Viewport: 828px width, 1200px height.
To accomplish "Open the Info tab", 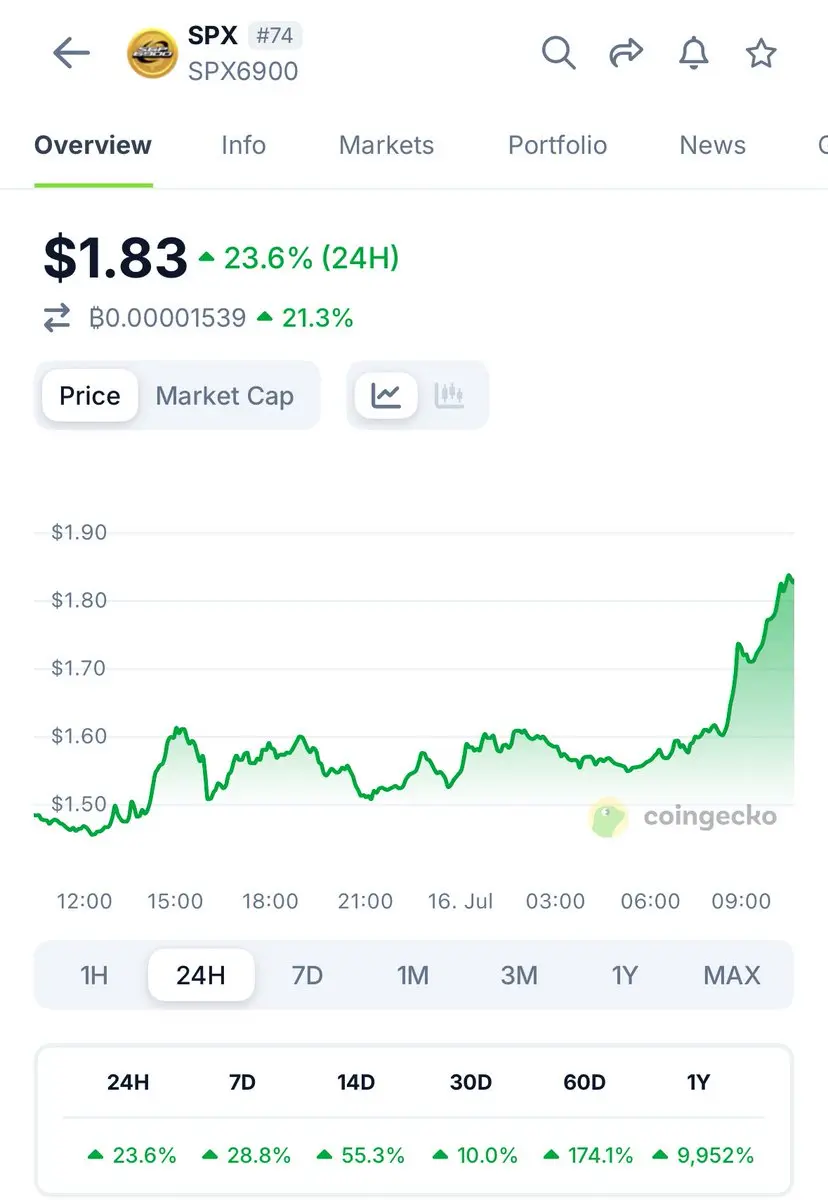I will coord(243,145).
